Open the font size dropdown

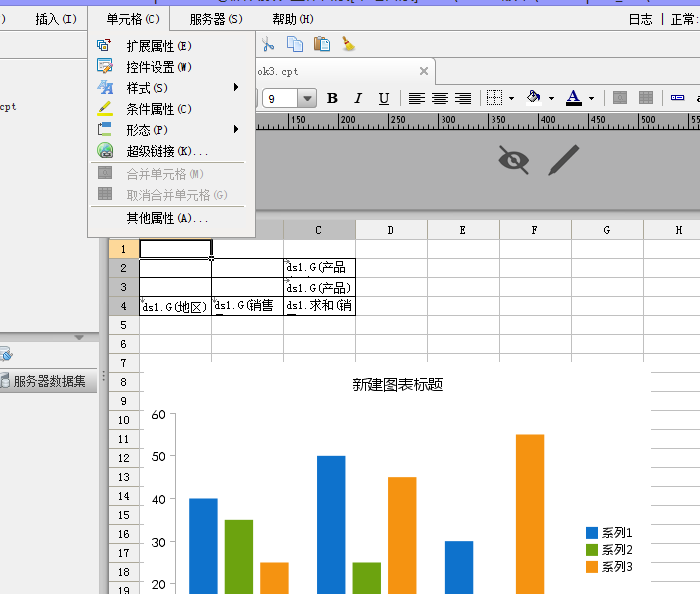306,98
